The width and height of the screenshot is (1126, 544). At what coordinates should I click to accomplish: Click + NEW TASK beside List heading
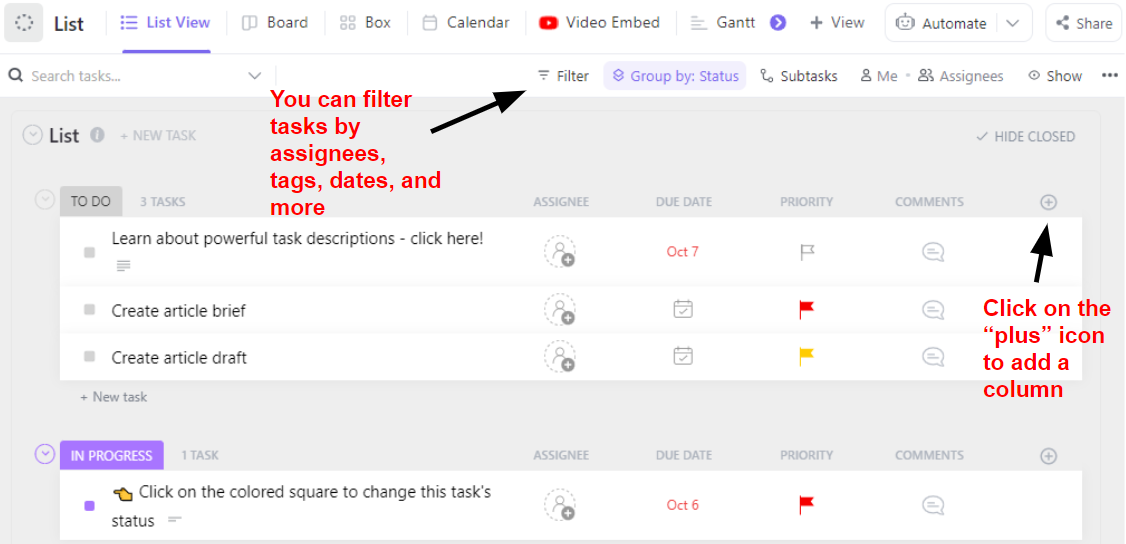(x=157, y=136)
